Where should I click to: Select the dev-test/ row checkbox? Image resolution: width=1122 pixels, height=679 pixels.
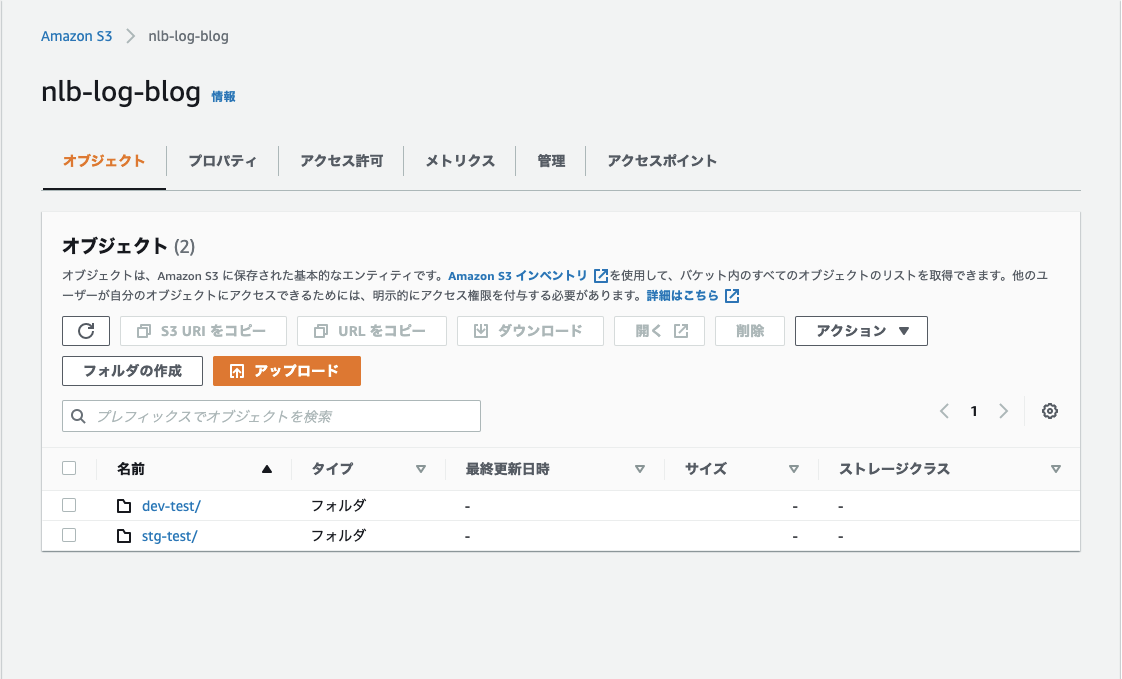click(69, 505)
